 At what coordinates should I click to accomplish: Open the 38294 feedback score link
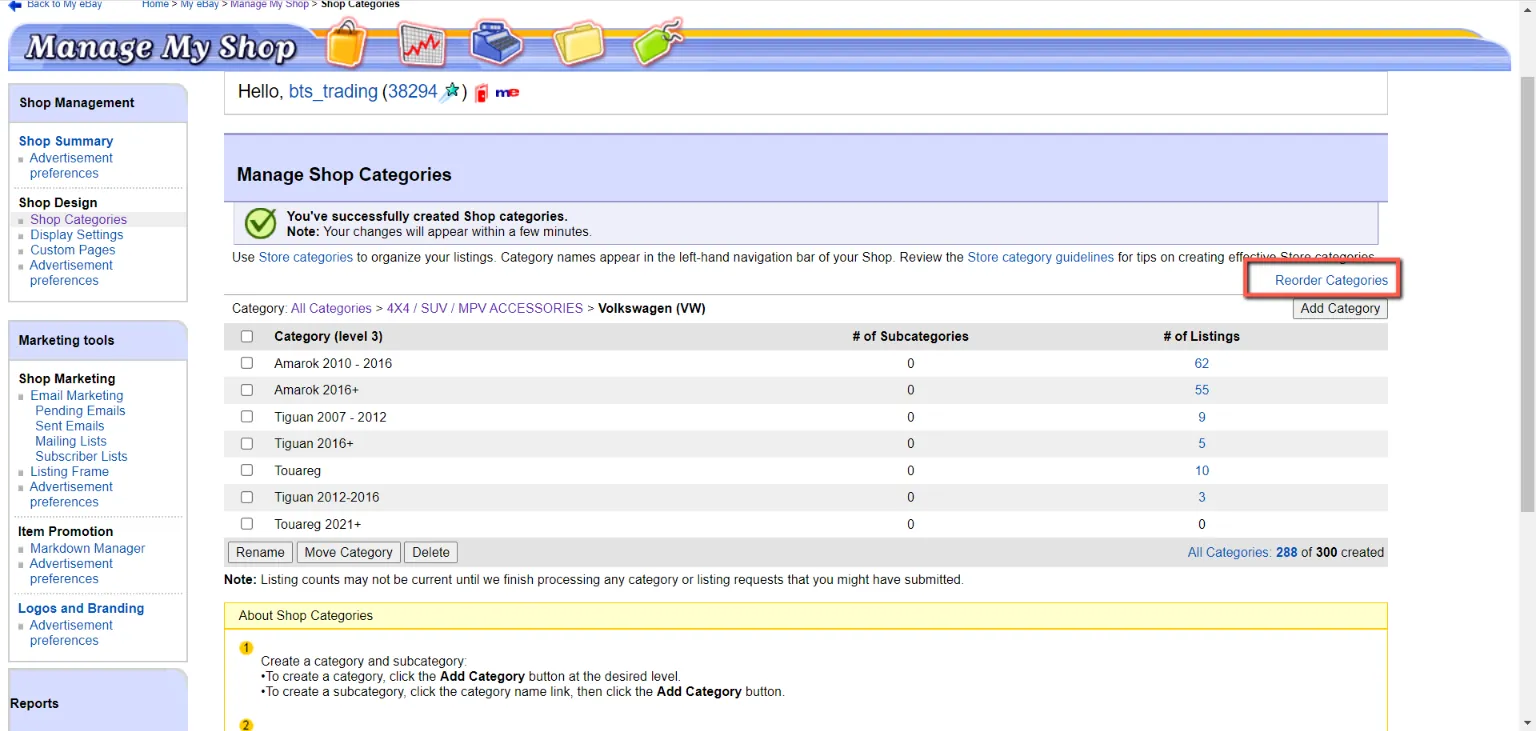pos(413,92)
